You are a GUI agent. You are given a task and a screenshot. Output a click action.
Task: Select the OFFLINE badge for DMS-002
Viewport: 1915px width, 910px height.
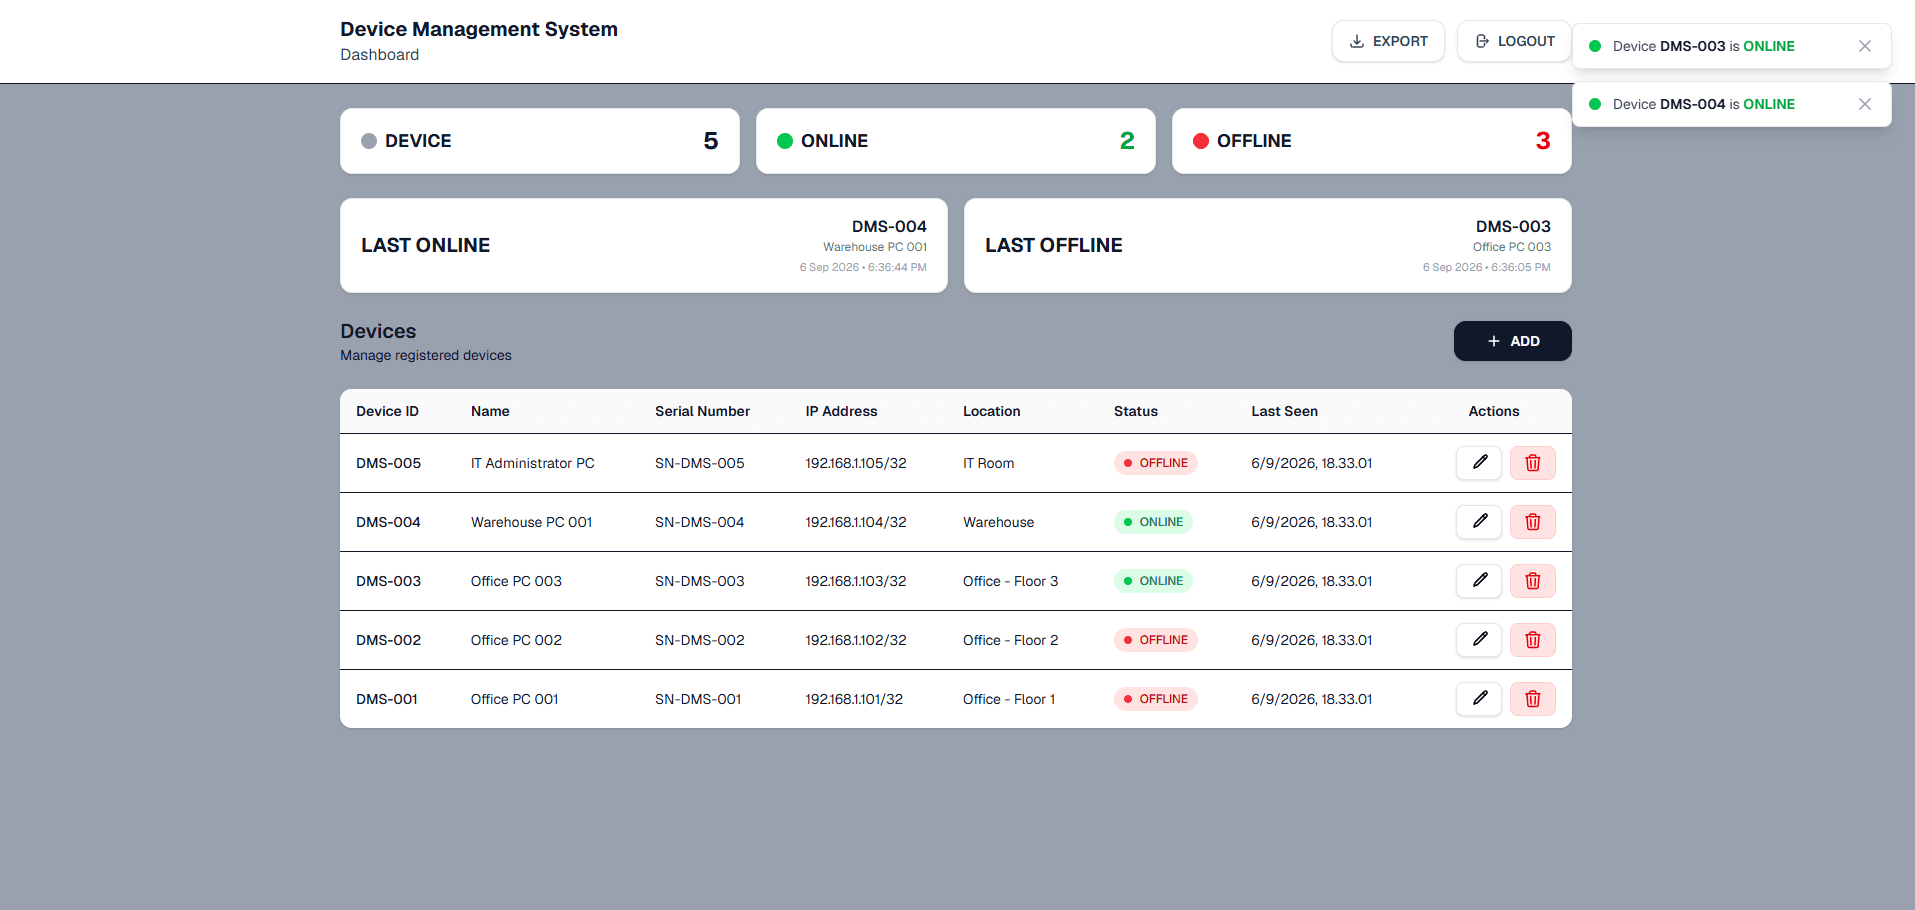[x=1156, y=640]
